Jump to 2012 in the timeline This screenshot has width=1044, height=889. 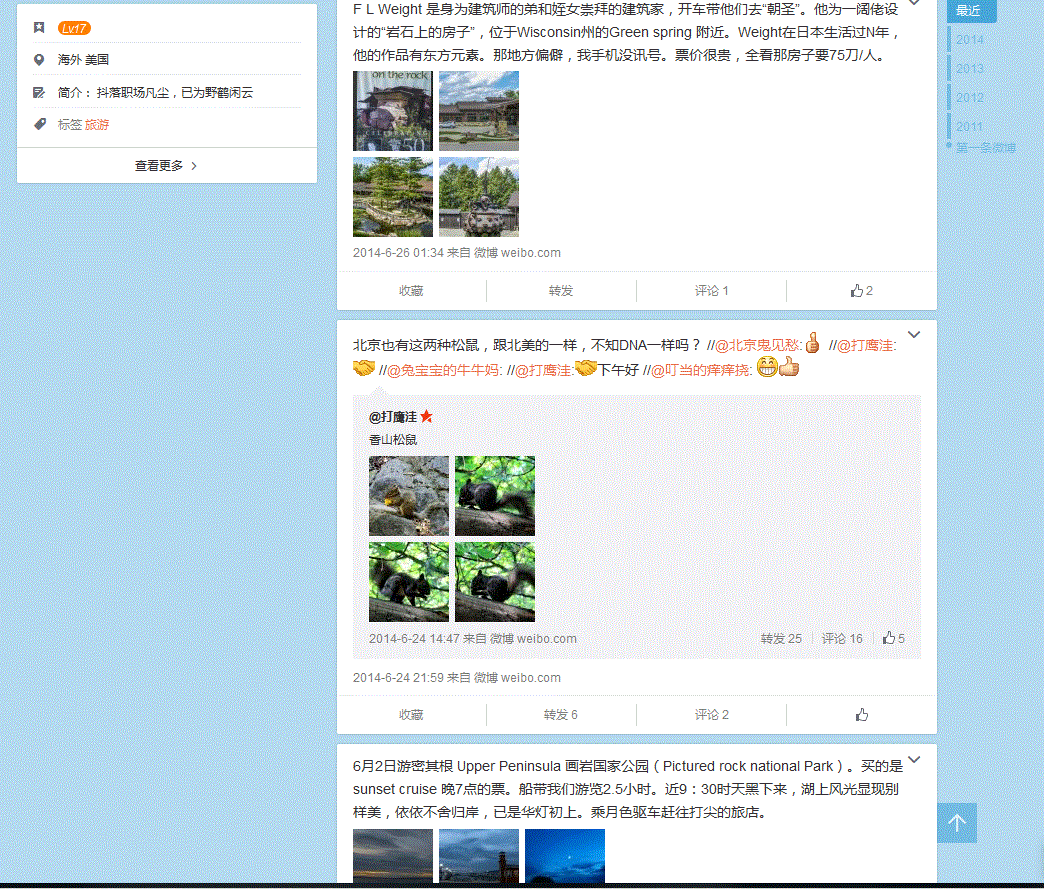(969, 98)
